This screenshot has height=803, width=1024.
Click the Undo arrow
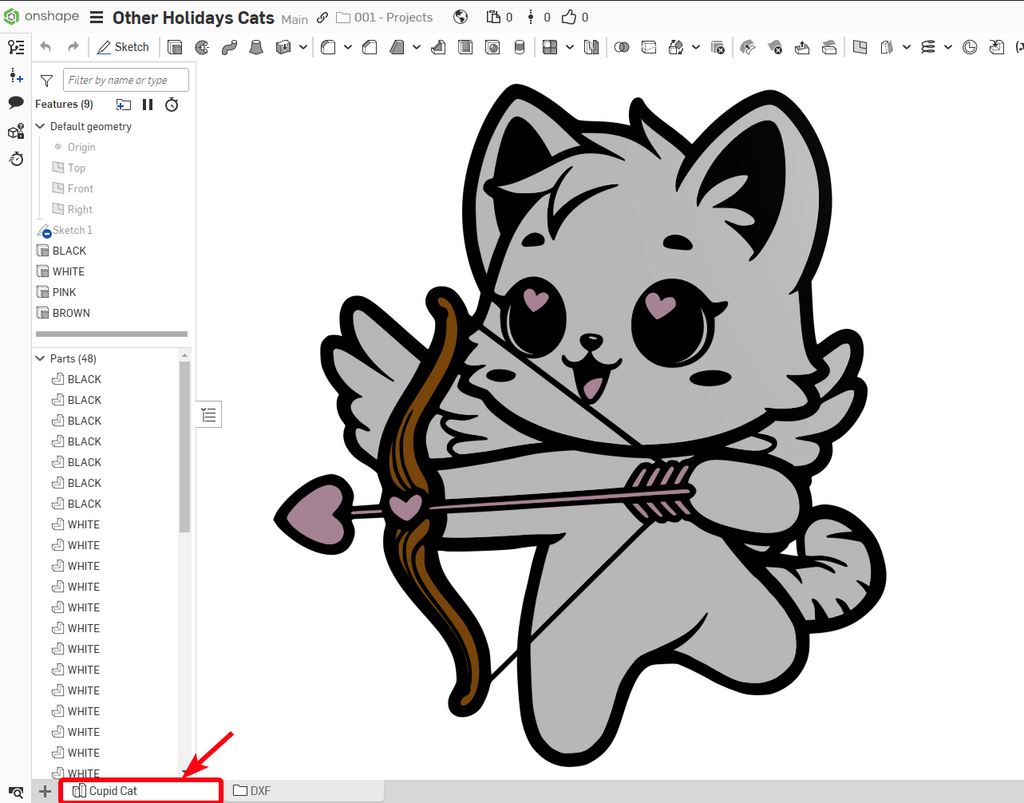[x=45, y=47]
